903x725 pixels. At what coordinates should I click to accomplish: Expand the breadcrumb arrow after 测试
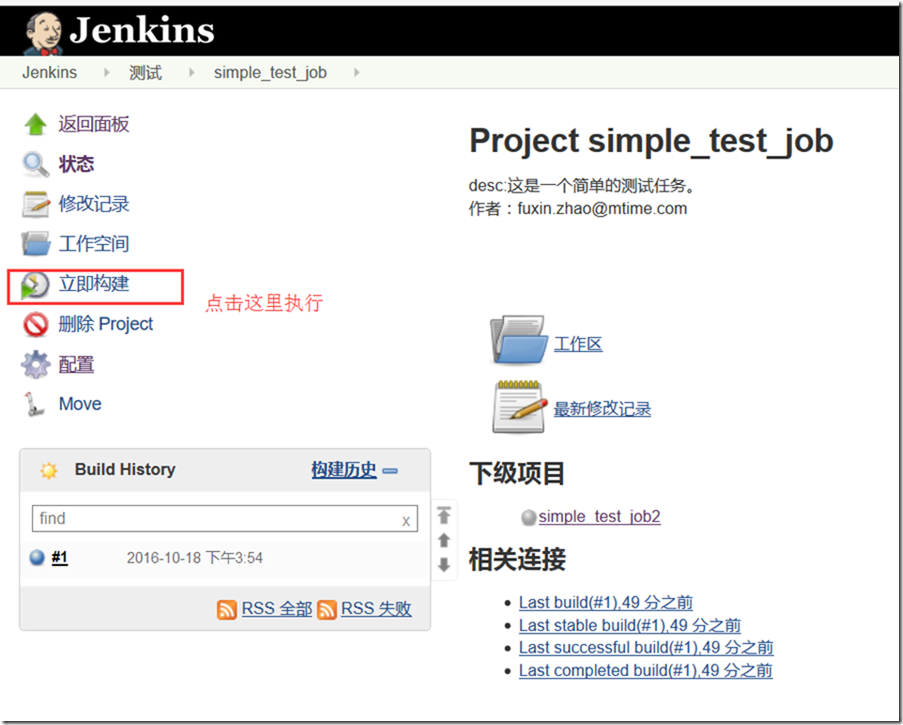pyautogui.click(x=192, y=73)
